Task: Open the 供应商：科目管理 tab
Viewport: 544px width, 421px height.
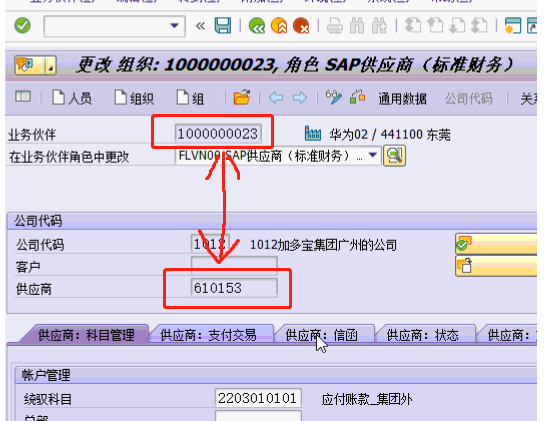Action: [x=86, y=335]
